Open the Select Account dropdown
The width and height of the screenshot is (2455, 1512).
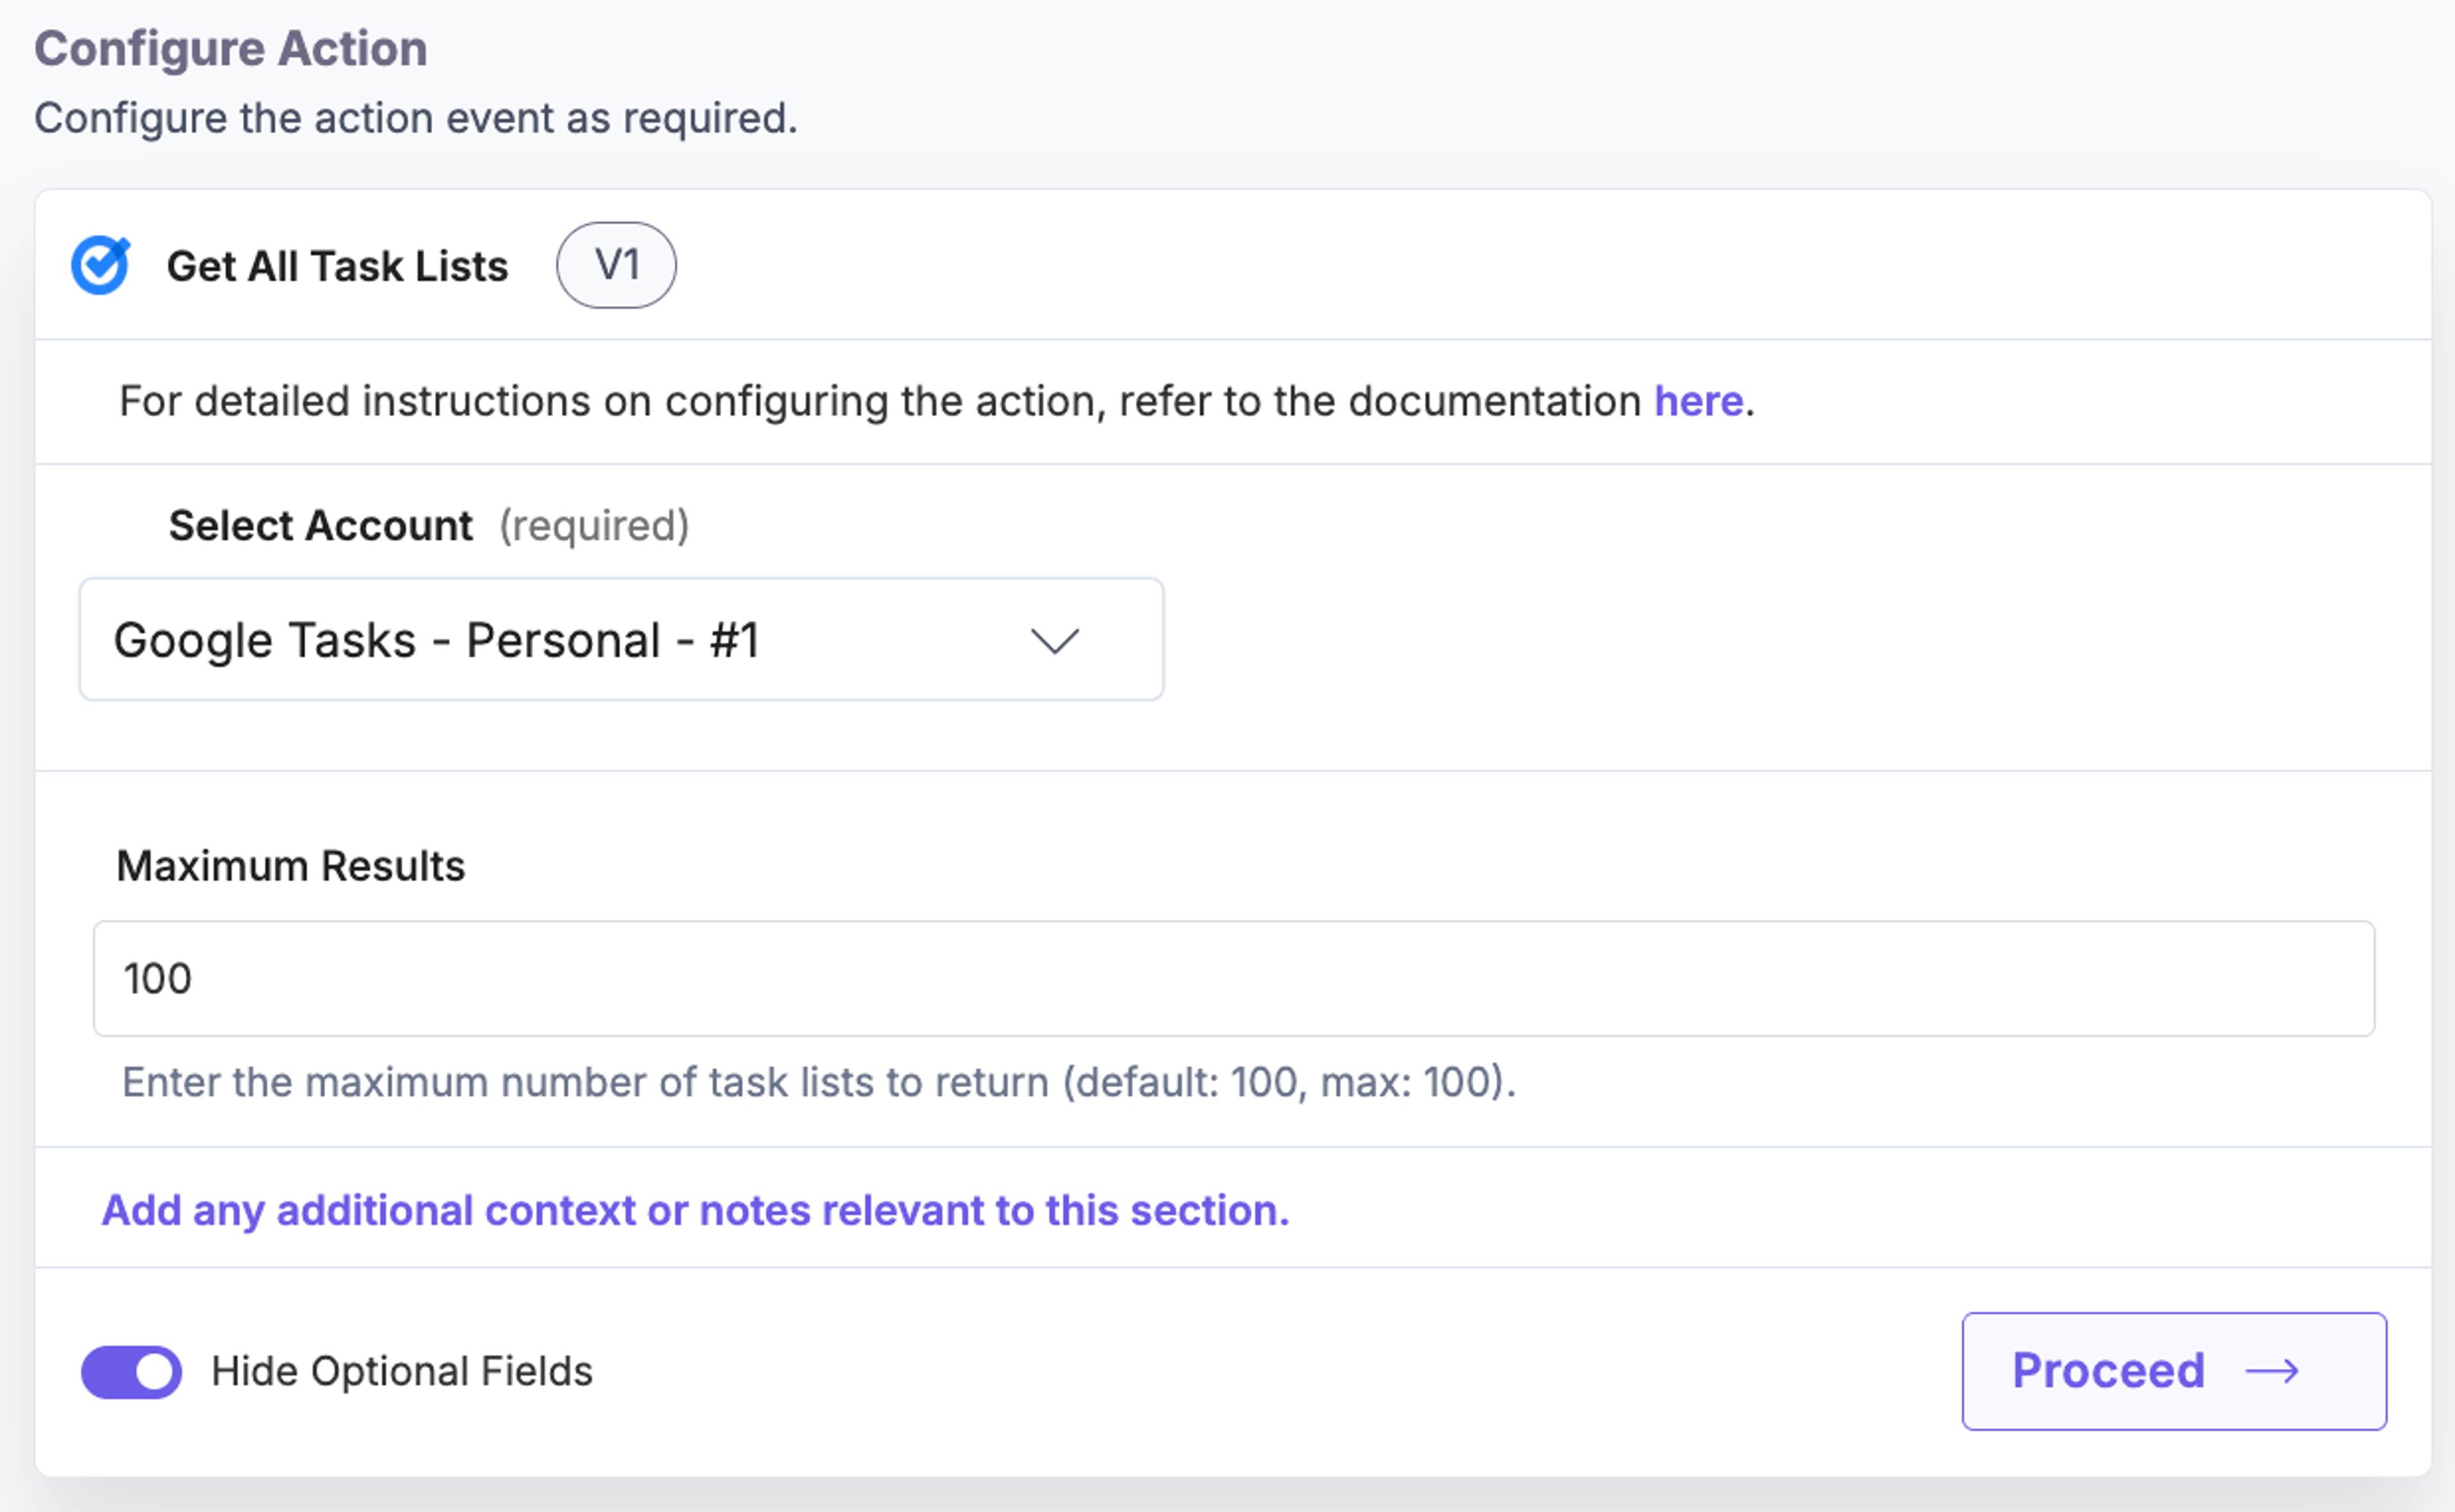[621, 639]
